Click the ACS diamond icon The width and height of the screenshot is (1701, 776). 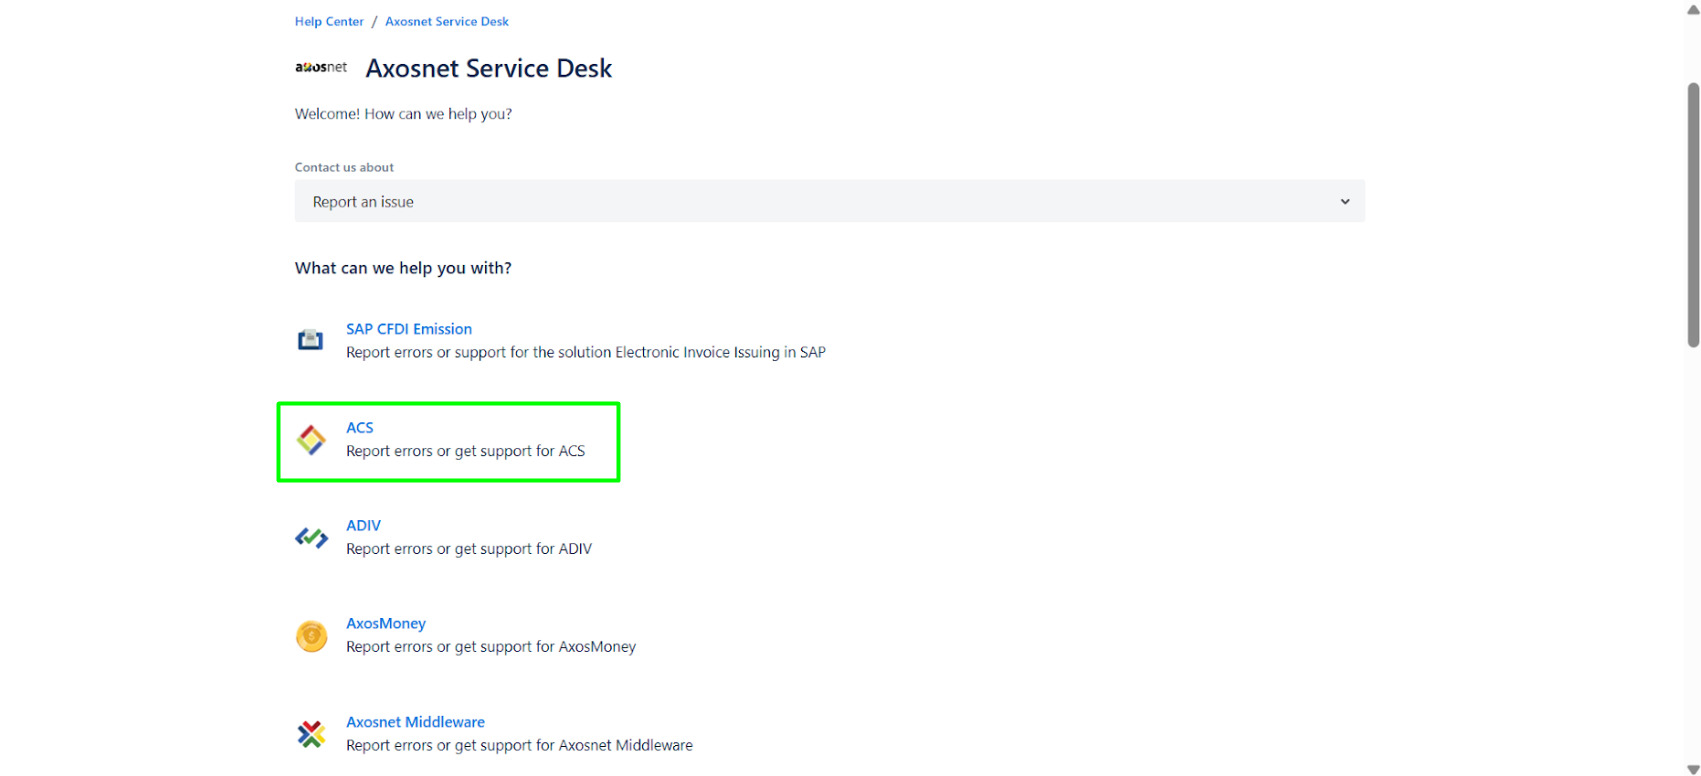[311, 440]
